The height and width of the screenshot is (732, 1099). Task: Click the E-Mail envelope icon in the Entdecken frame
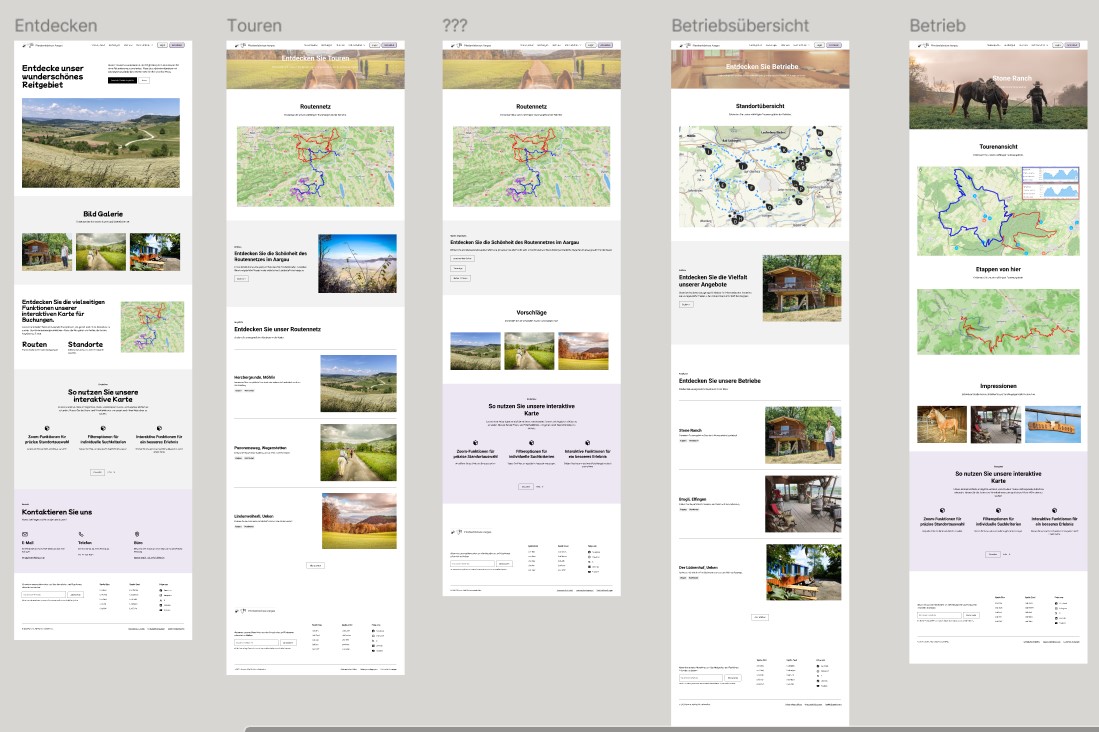24,535
